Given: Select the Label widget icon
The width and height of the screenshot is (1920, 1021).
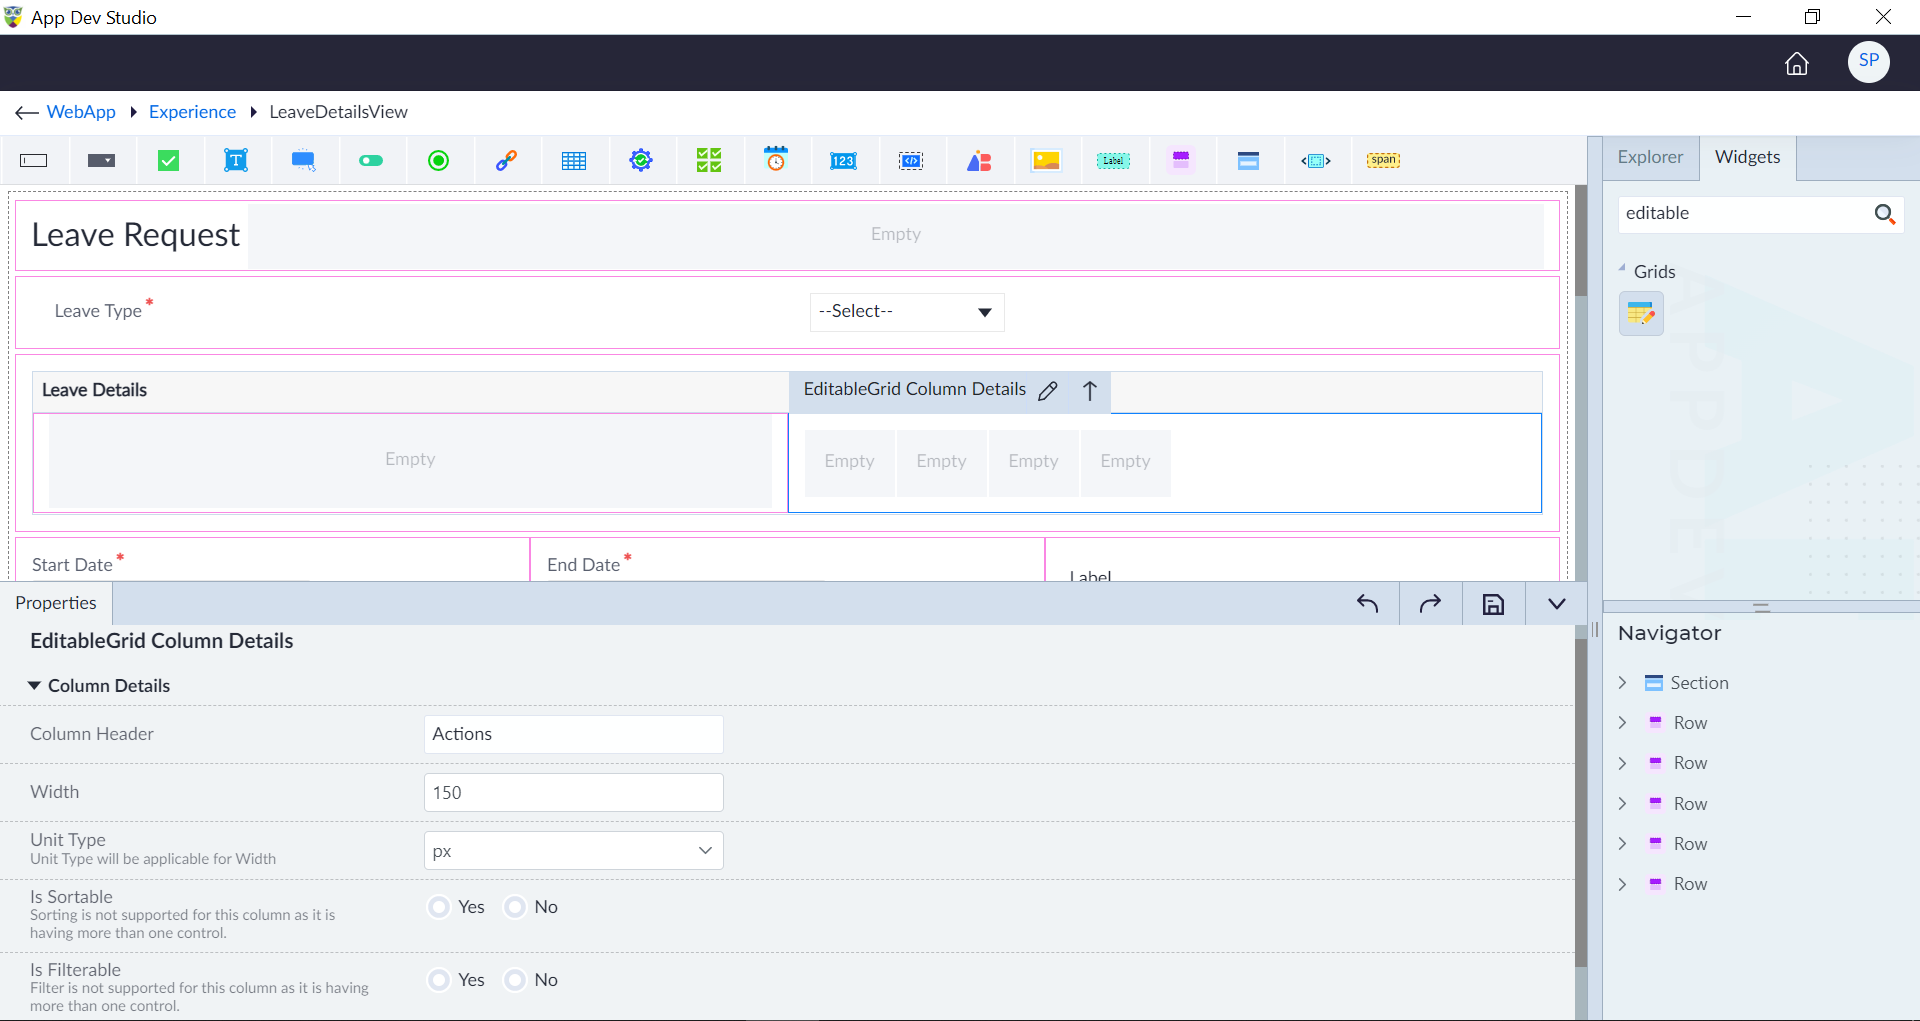Looking at the screenshot, I should click(1113, 160).
